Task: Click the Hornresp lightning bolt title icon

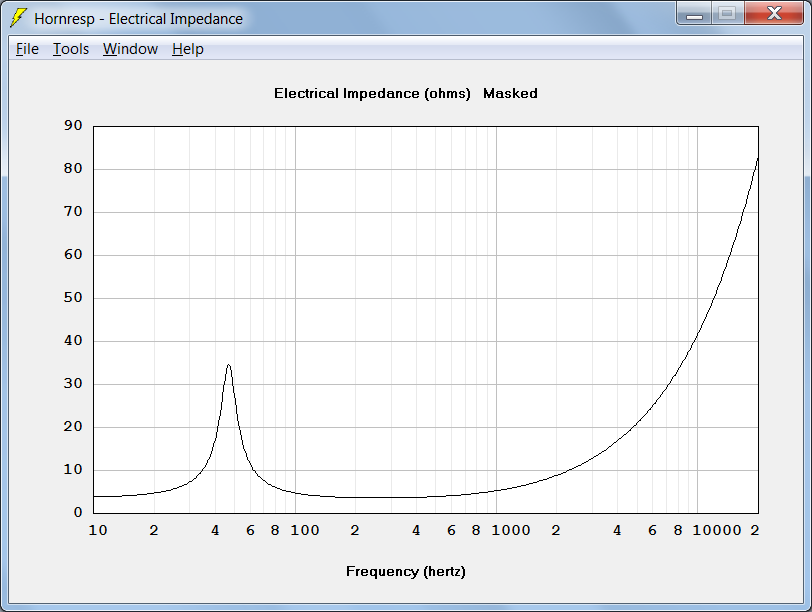Action: pyautogui.click(x=19, y=18)
